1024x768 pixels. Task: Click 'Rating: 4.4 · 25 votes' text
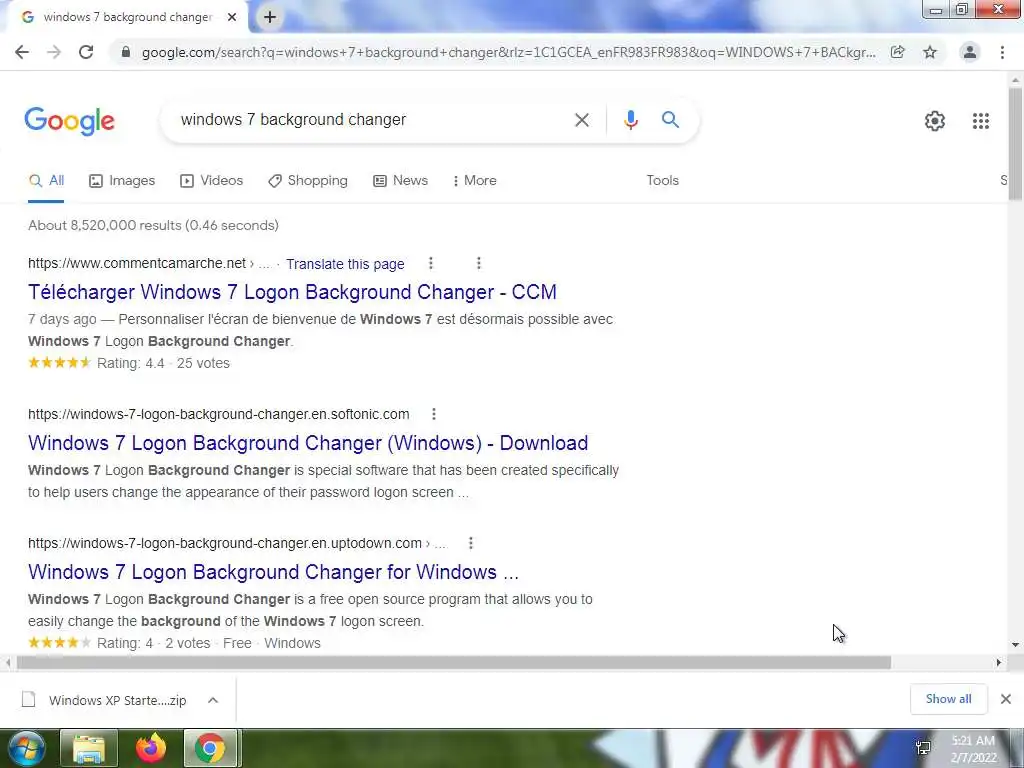163,363
